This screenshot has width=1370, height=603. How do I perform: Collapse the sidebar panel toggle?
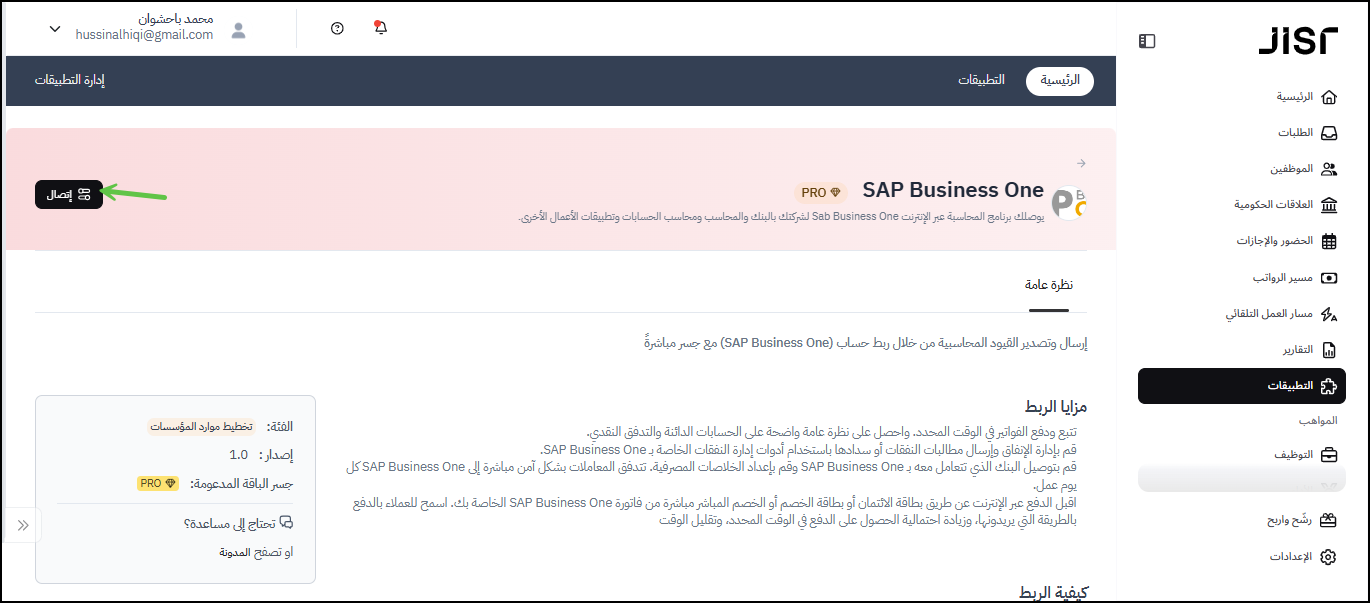tap(1147, 41)
